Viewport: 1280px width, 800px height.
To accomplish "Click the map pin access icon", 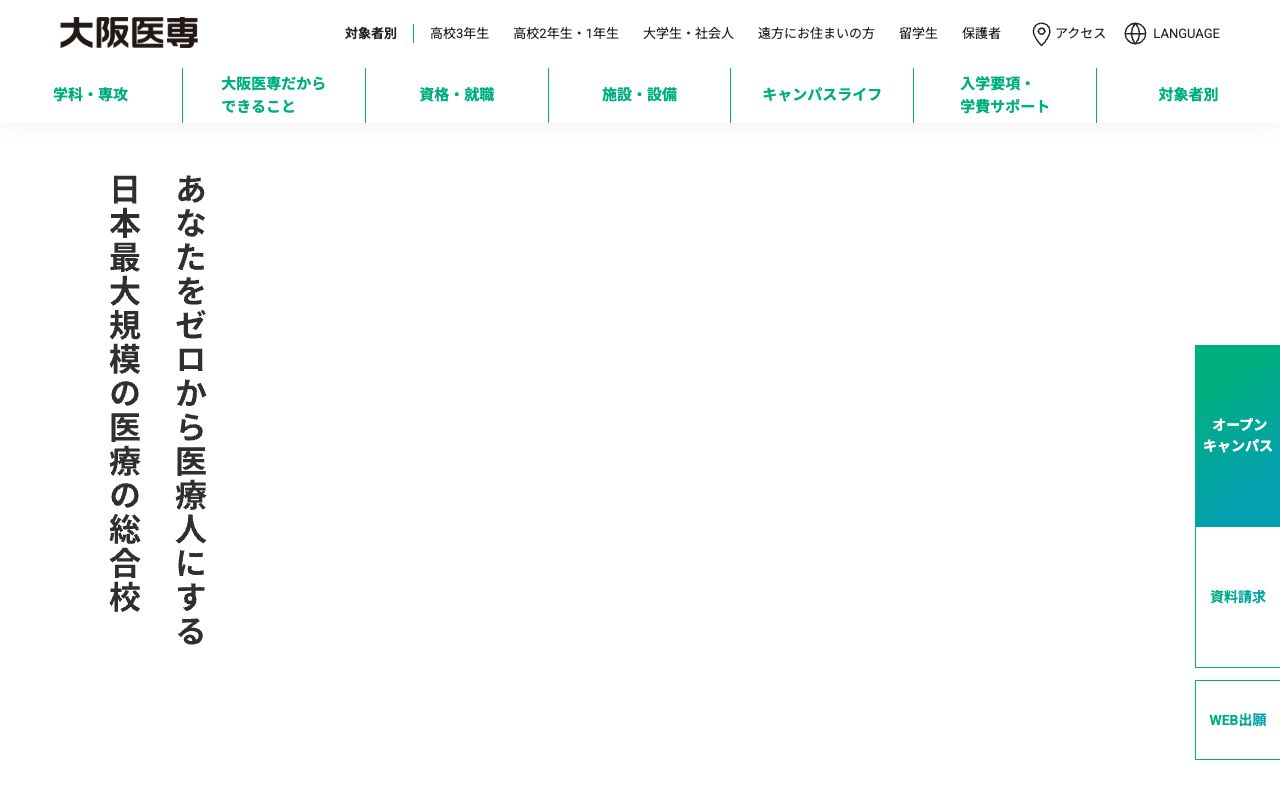I will click(x=1041, y=34).
